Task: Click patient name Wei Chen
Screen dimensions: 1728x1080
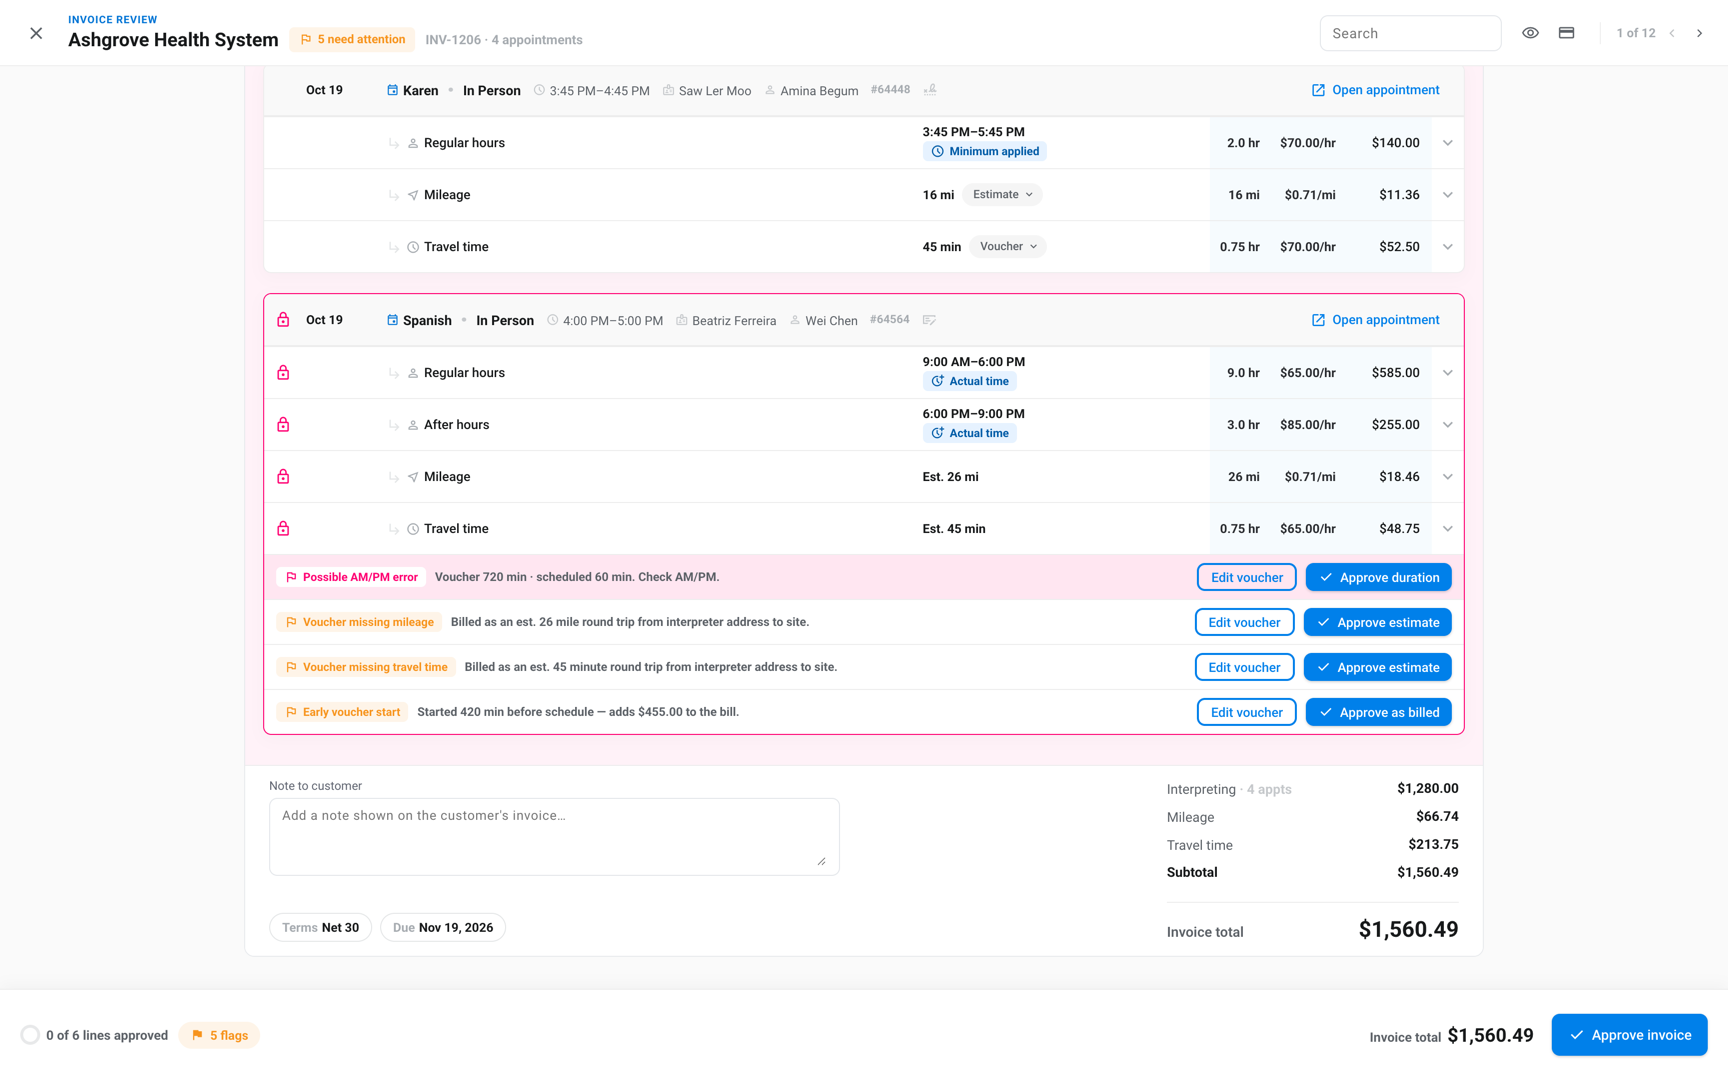Action: (831, 321)
